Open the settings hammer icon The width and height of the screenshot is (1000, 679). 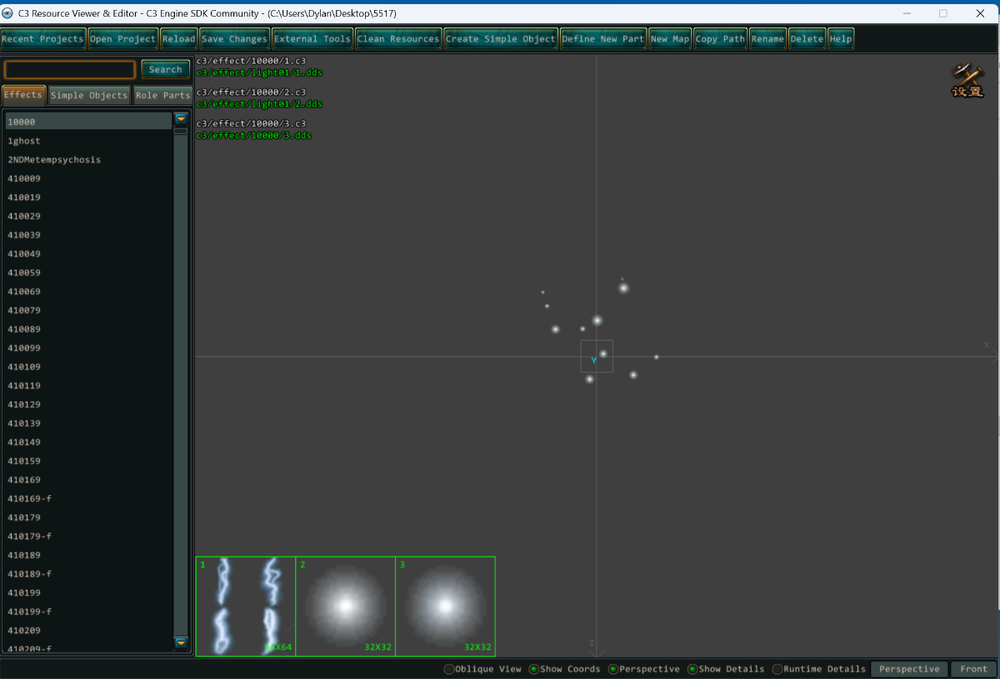pyautogui.click(x=967, y=80)
